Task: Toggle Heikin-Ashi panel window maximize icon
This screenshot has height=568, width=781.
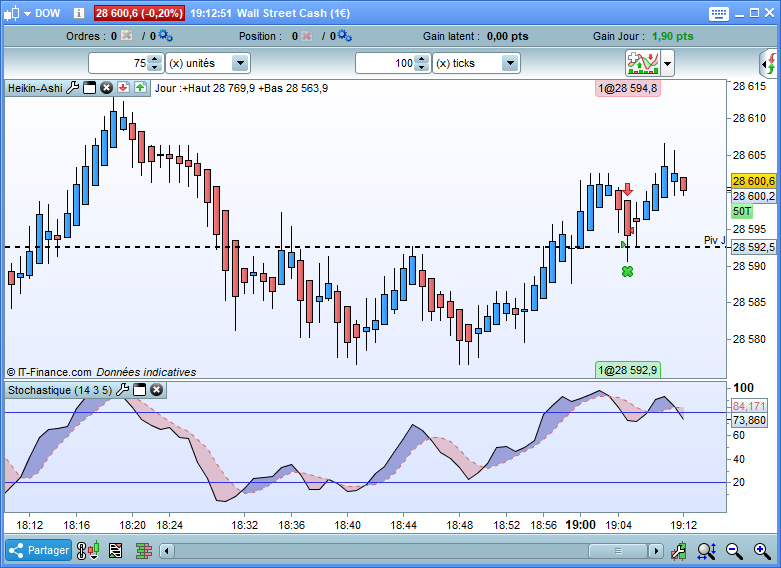Action: [90, 88]
